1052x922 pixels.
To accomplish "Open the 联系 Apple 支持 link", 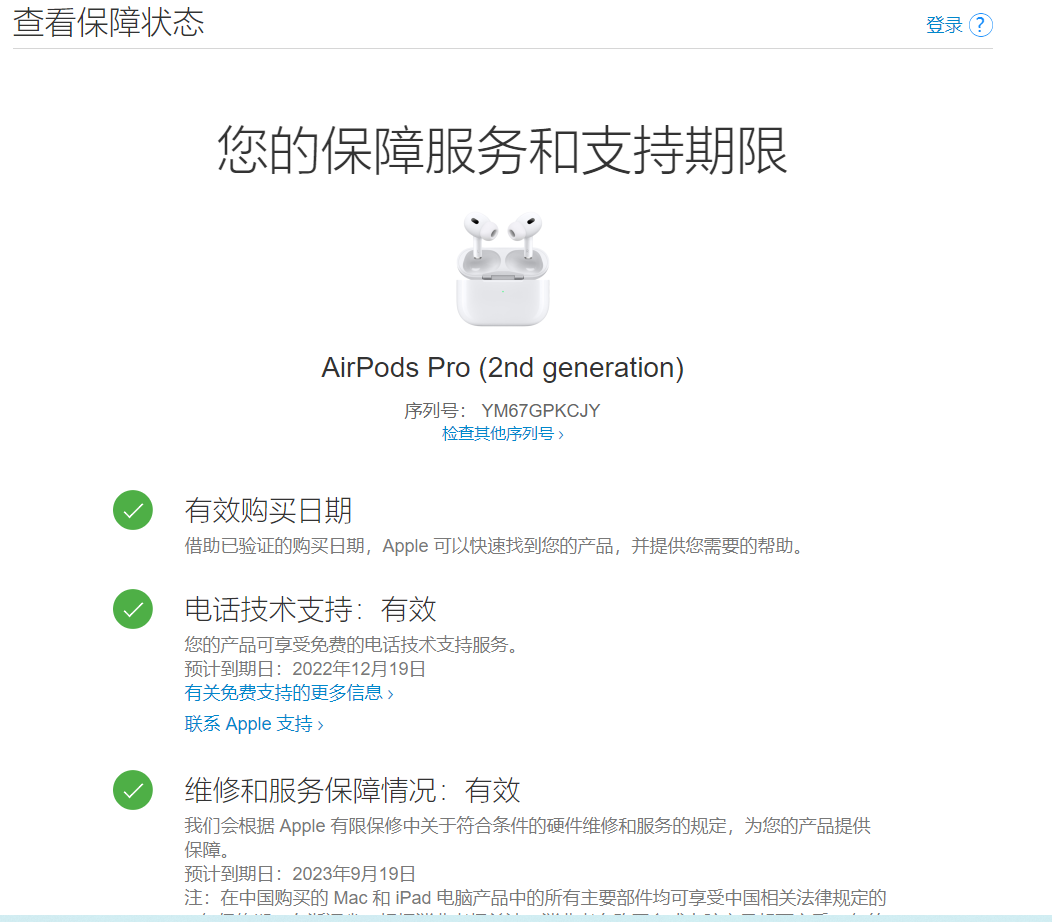I will (x=254, y=724).
